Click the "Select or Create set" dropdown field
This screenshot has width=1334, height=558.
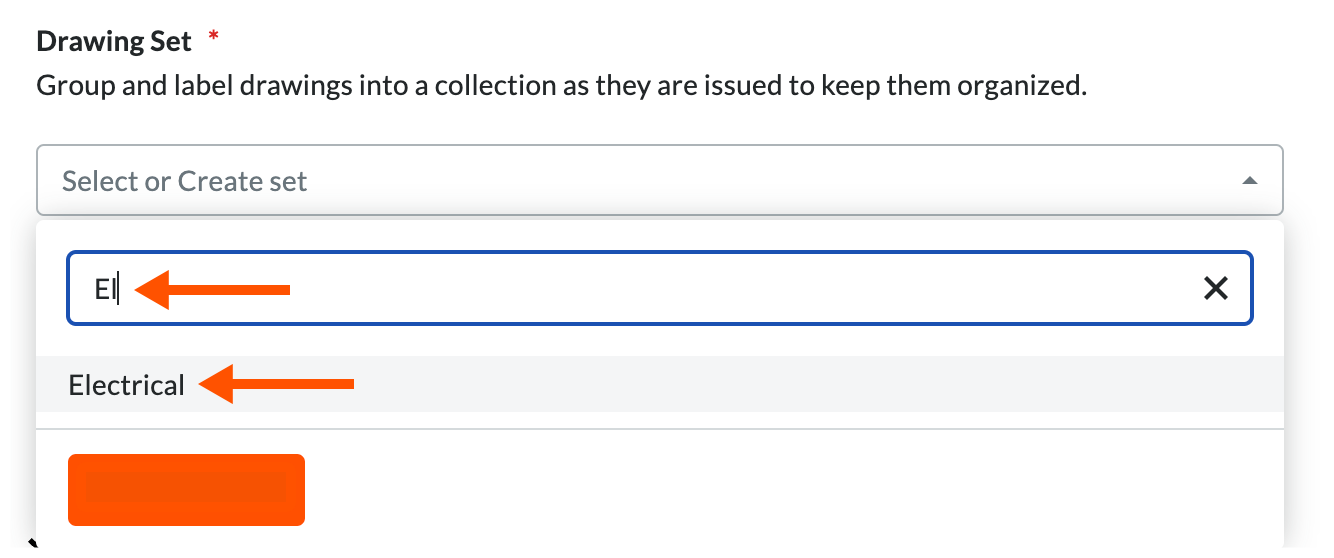(x=659, y=181)
